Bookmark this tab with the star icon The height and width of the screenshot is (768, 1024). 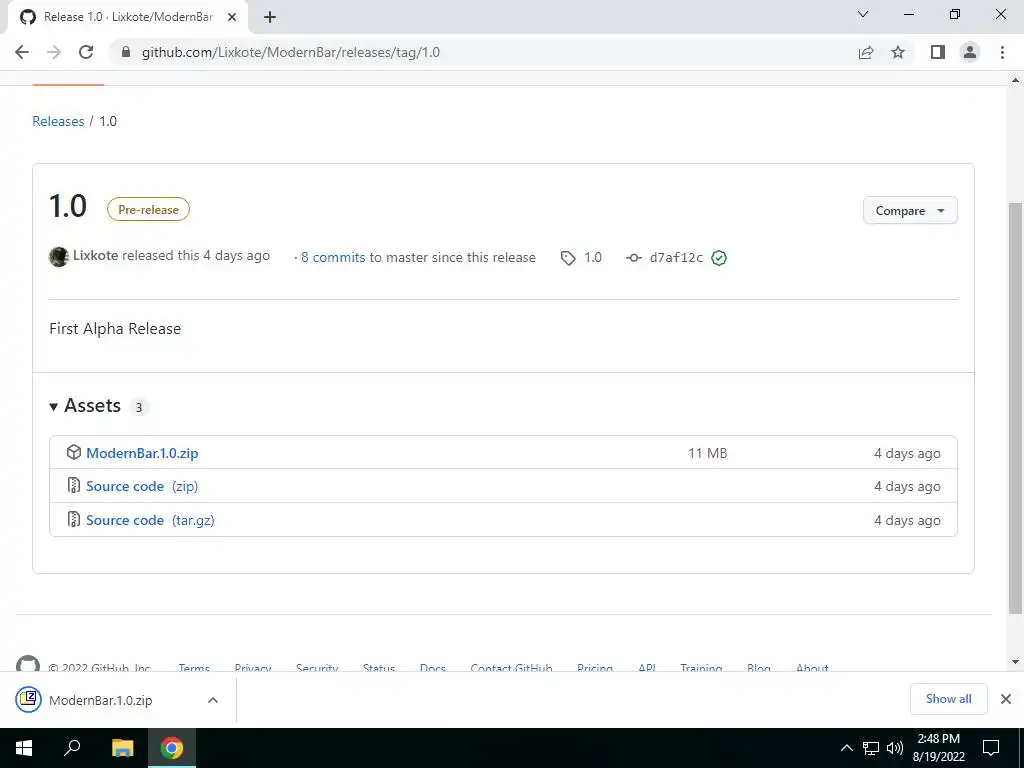898,52
